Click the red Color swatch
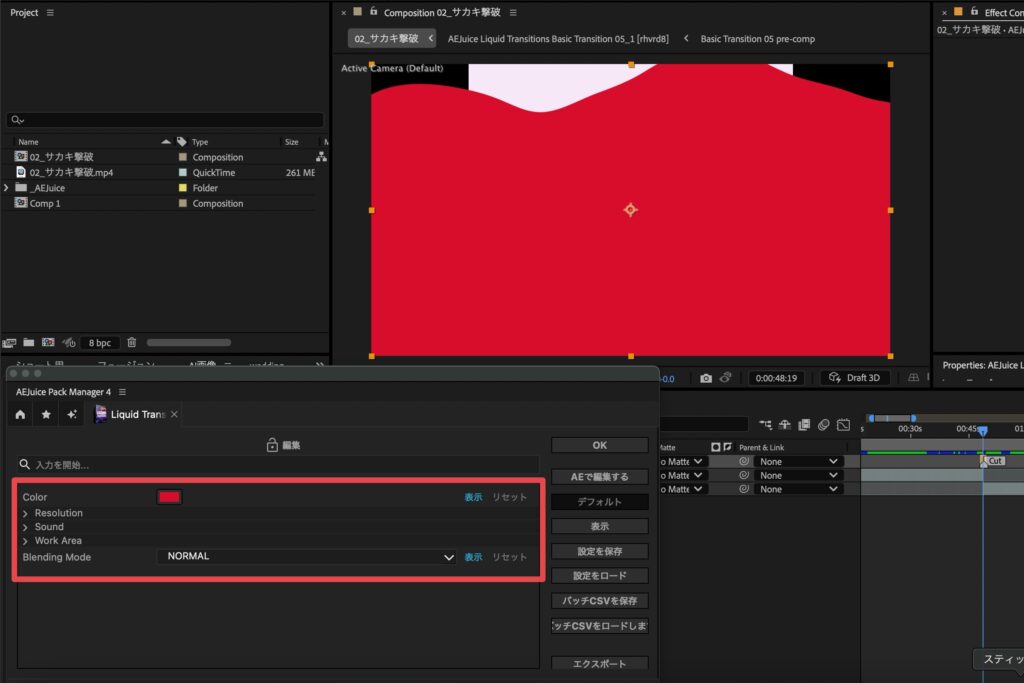1024x683 pixels. [169, 497]
